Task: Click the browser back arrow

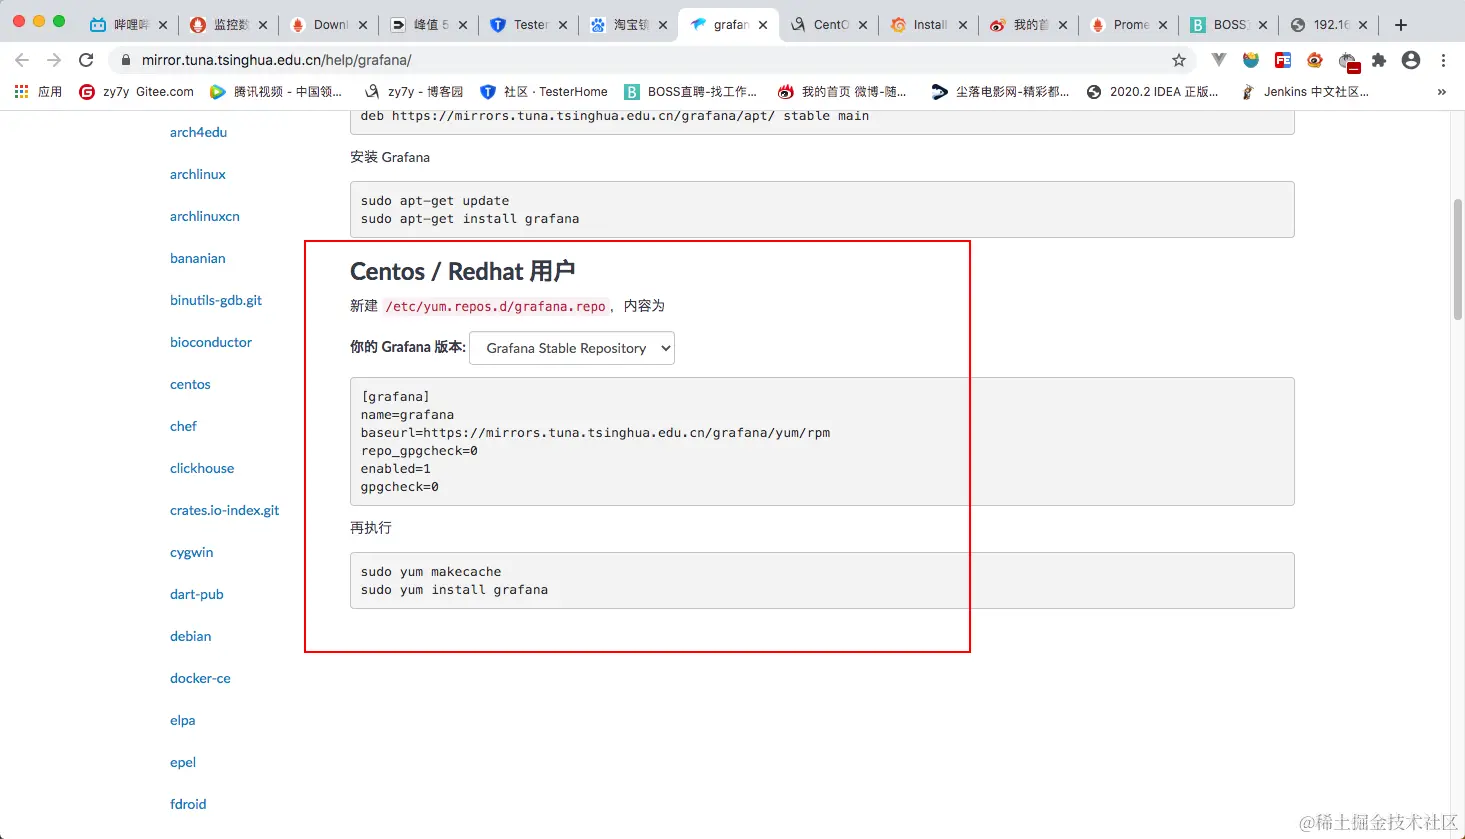Action: coord(22,60)
